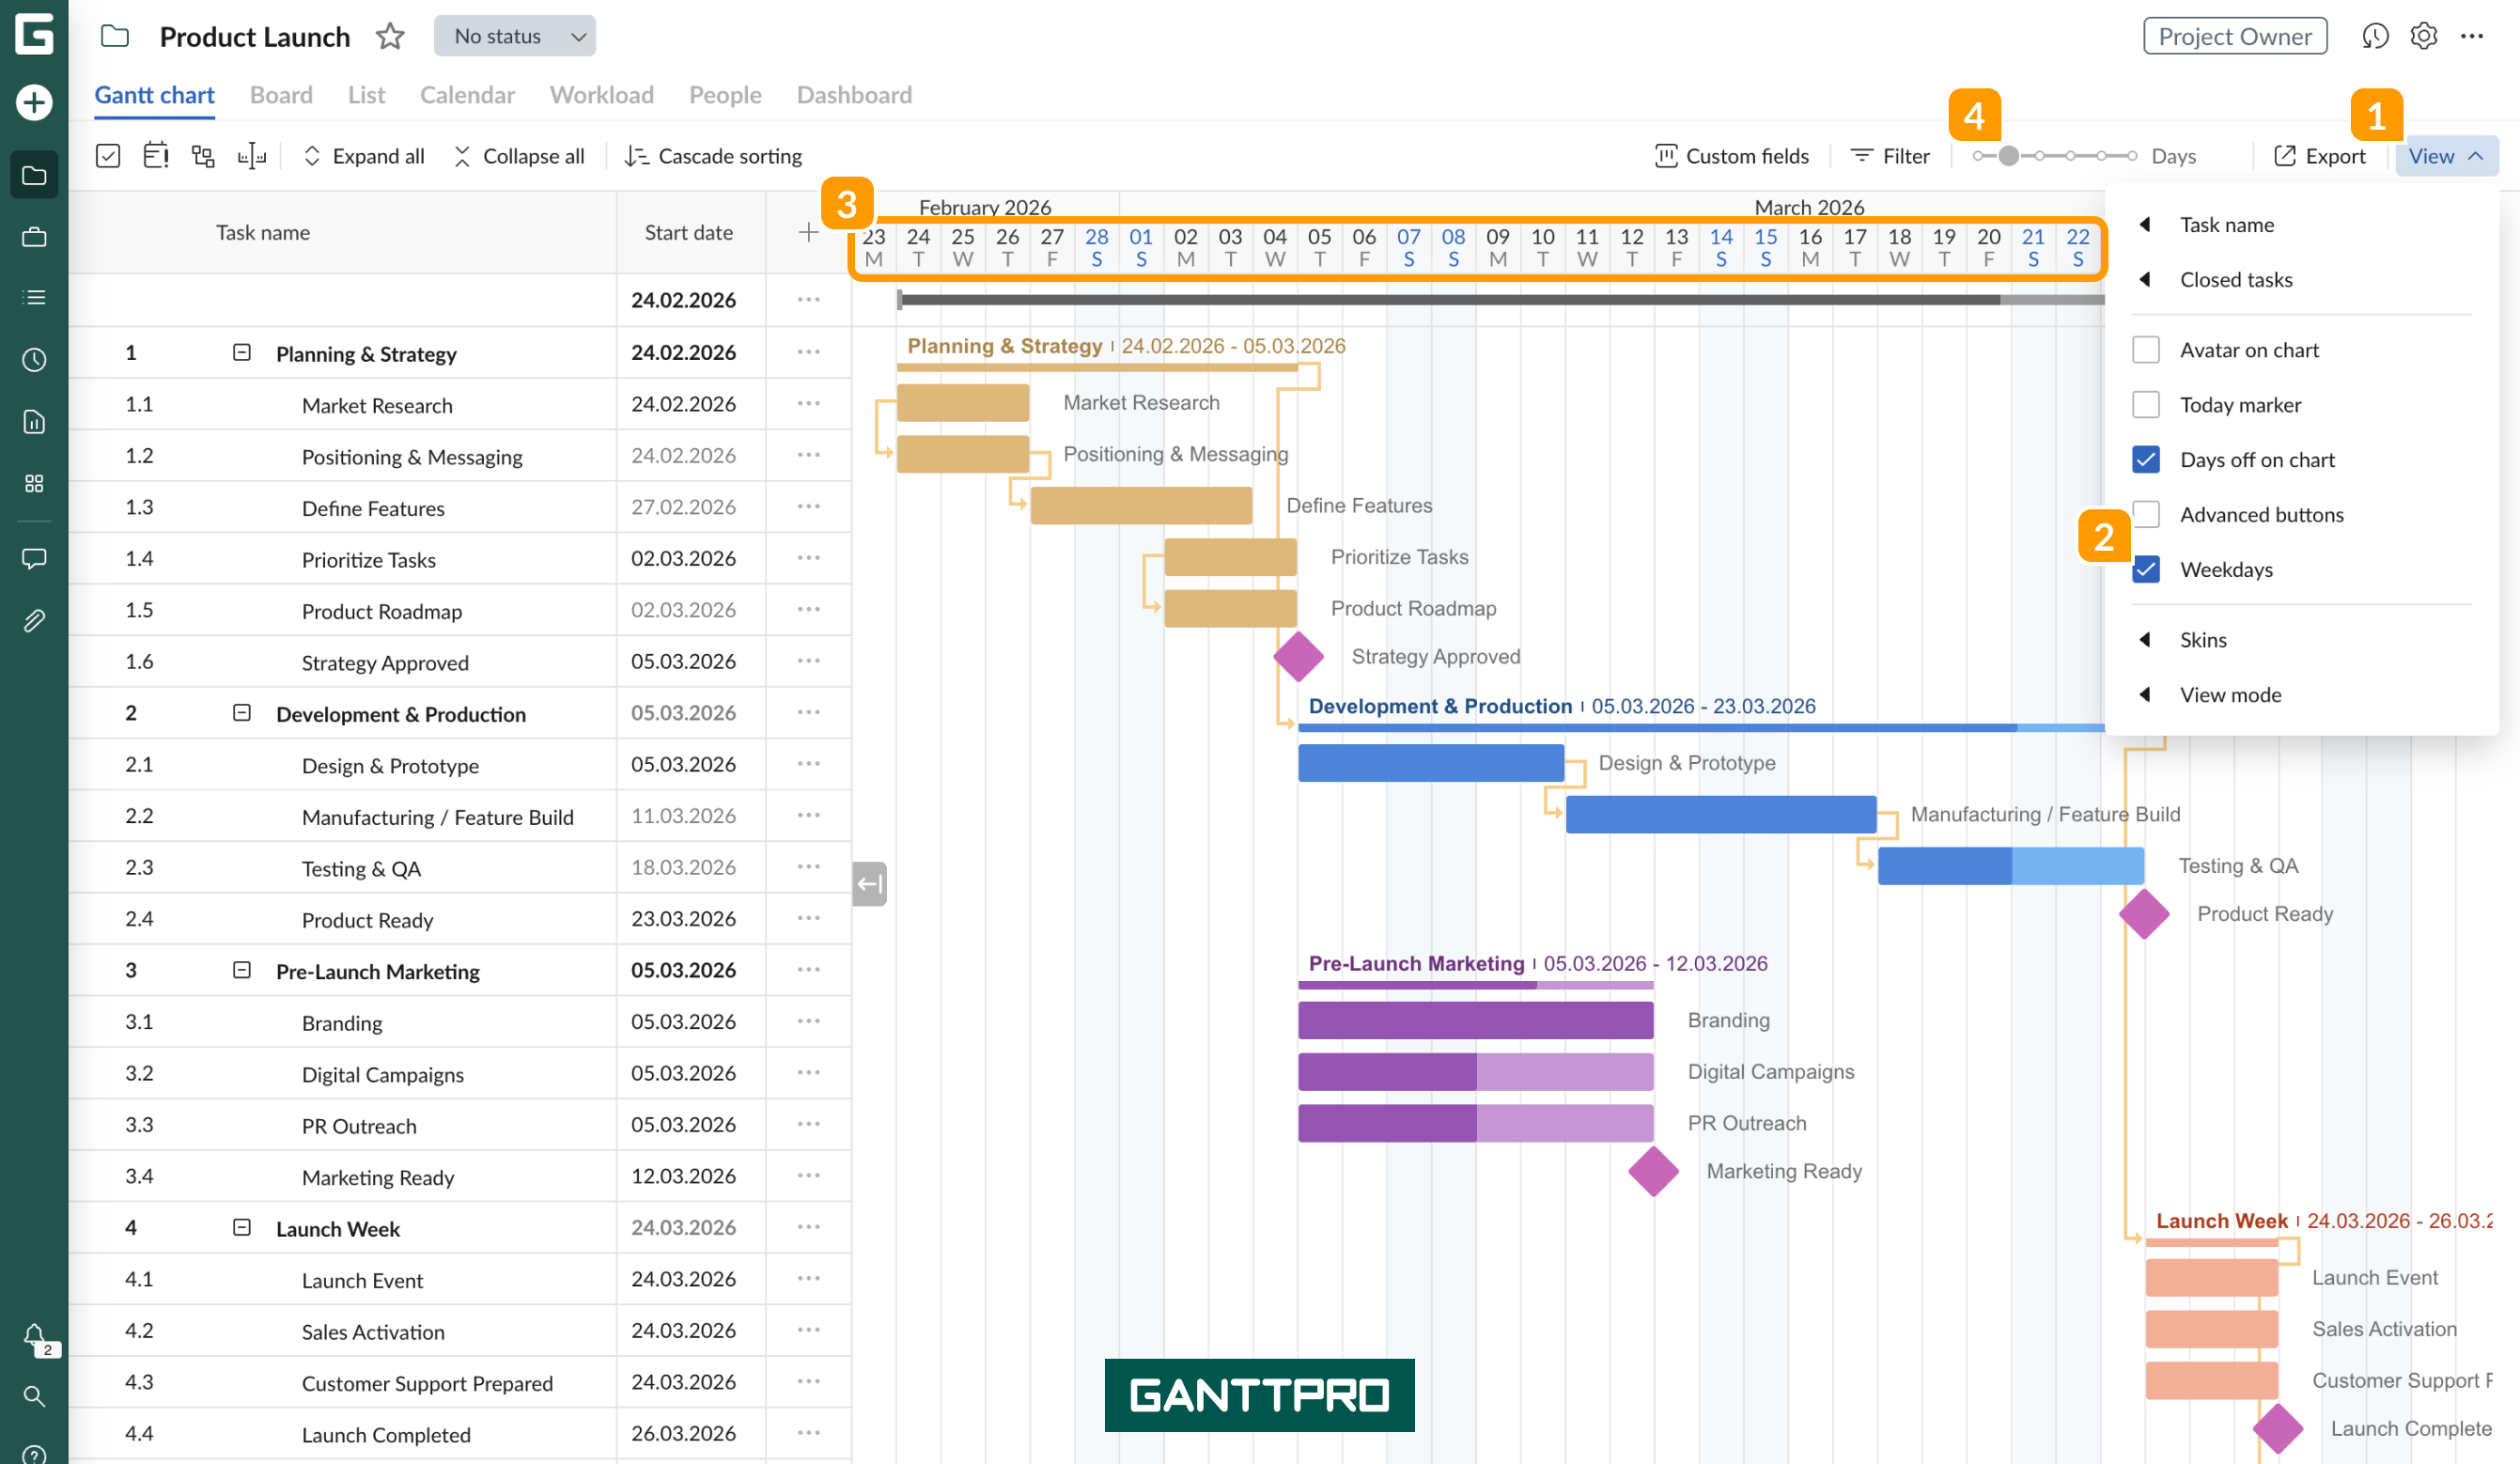Adjust the timeline zoom slider near Days
This screenshot has height=1464, width=2520.
(x=2009, y=155)
